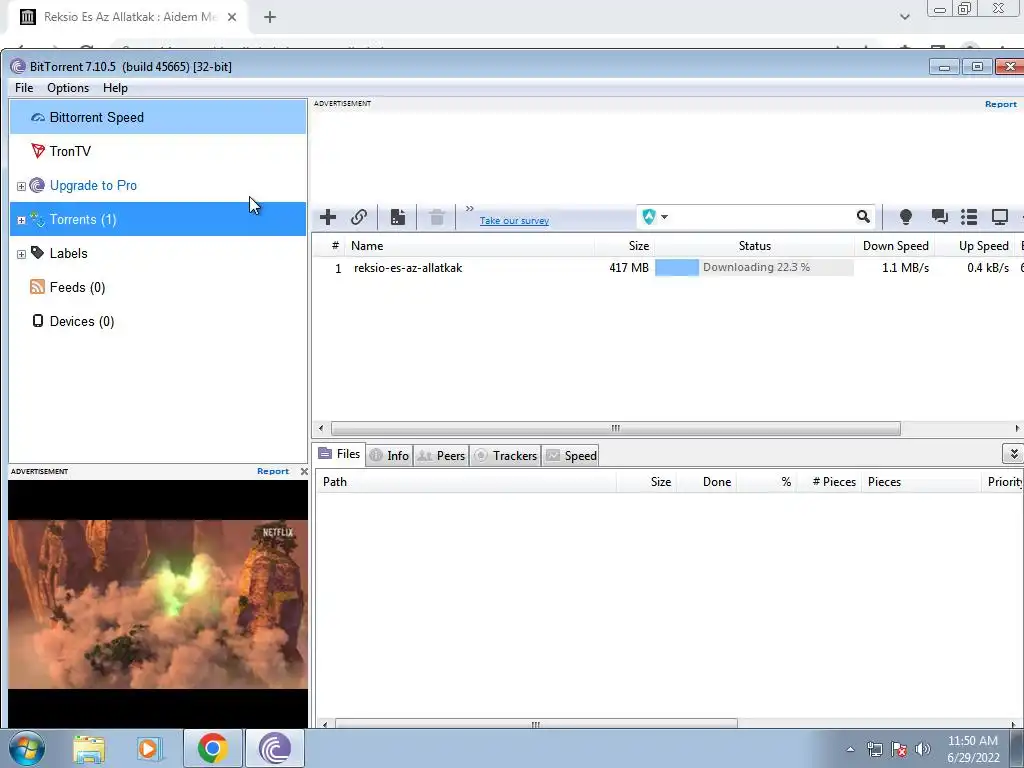Click the TronTV logo icon
The image size is (1024, 768).
pyautogui.click(x=38, y=151)
